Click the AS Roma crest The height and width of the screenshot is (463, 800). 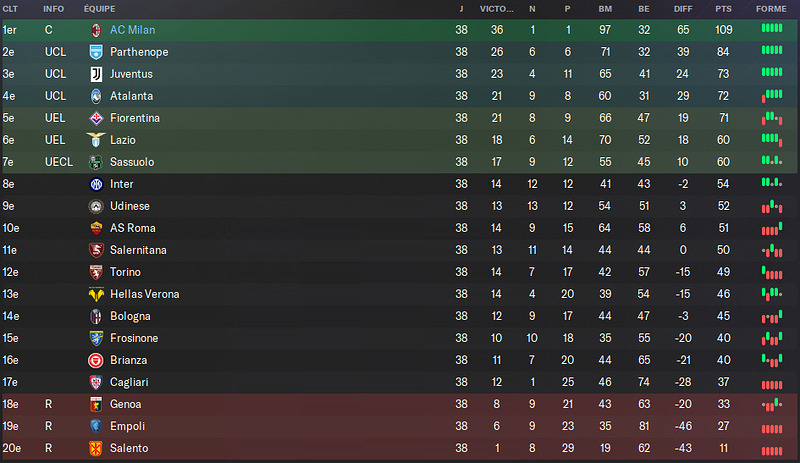click(96, 228)
